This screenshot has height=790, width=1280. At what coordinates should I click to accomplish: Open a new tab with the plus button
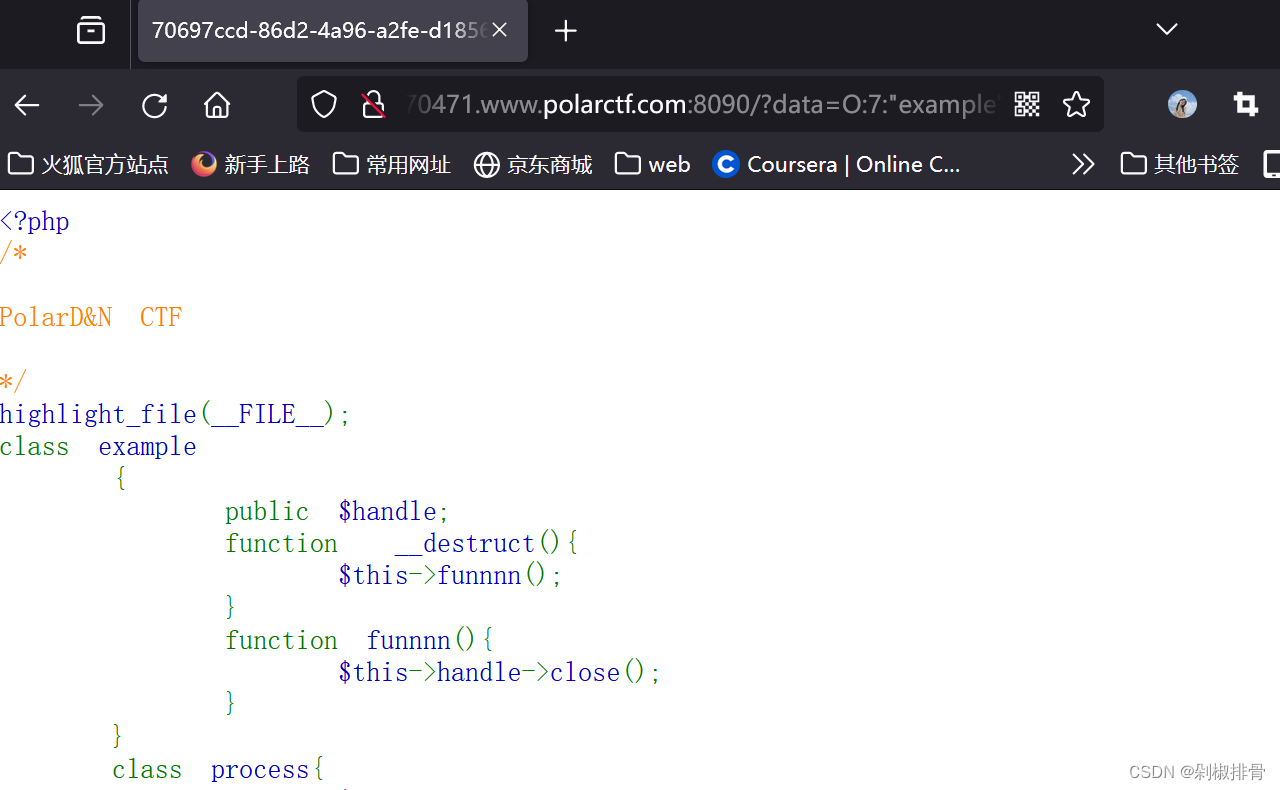coord(565,31)
